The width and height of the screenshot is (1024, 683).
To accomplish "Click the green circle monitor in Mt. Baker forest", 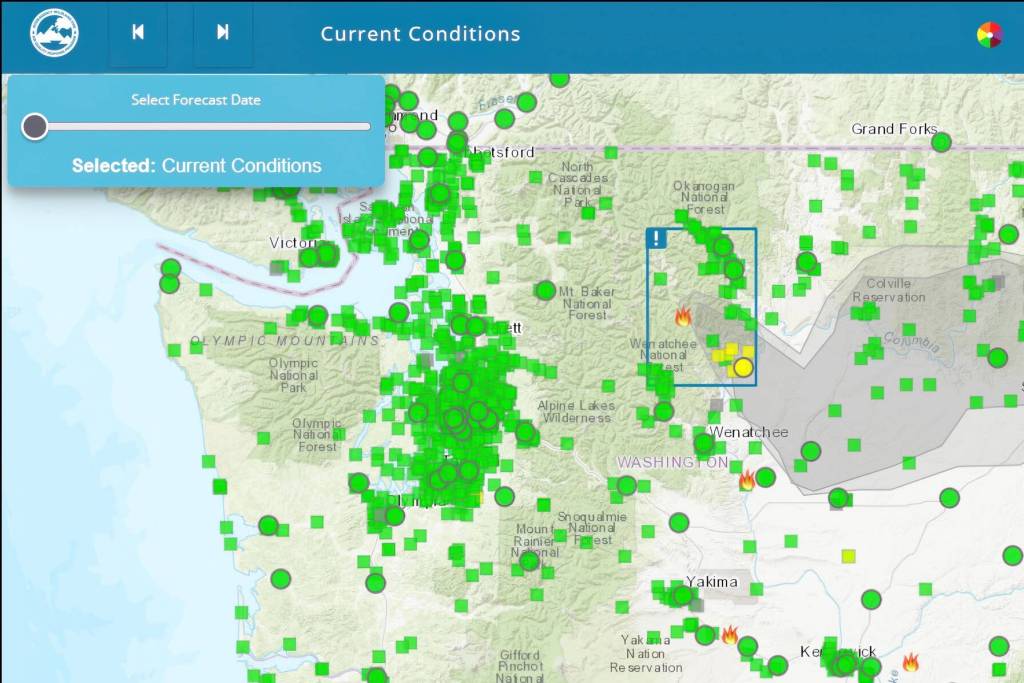I will pos(545,291).
